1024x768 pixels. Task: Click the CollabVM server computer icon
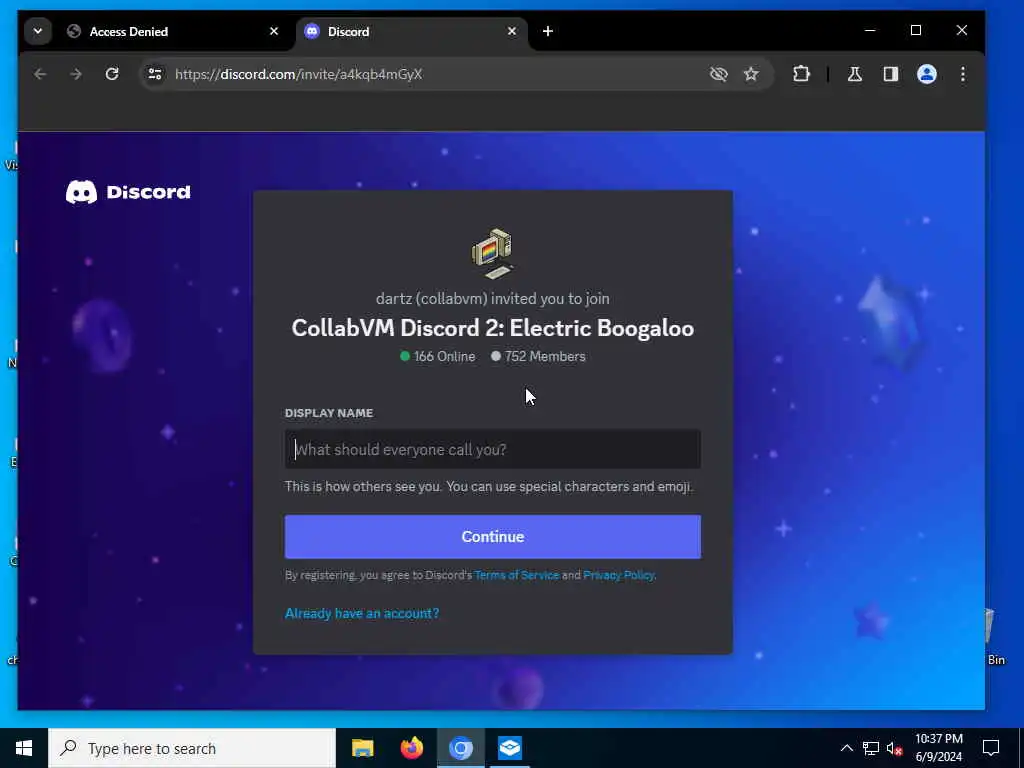pos(492,253)
